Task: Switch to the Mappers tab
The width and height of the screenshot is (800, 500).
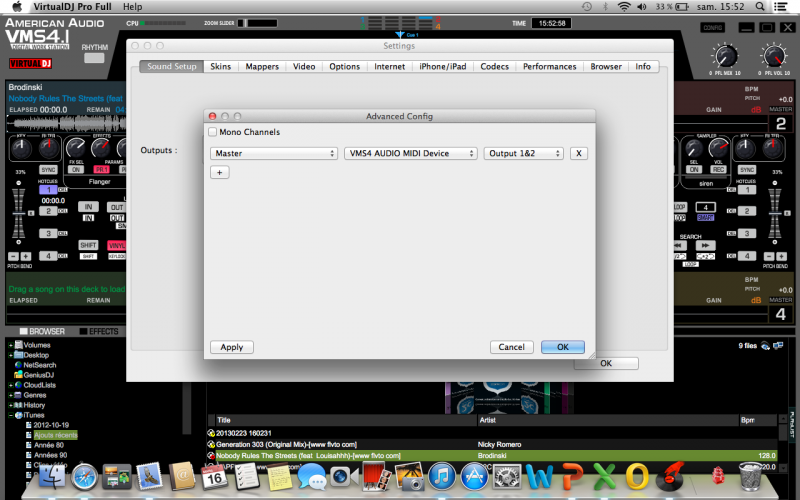Action: coord(262,66)
